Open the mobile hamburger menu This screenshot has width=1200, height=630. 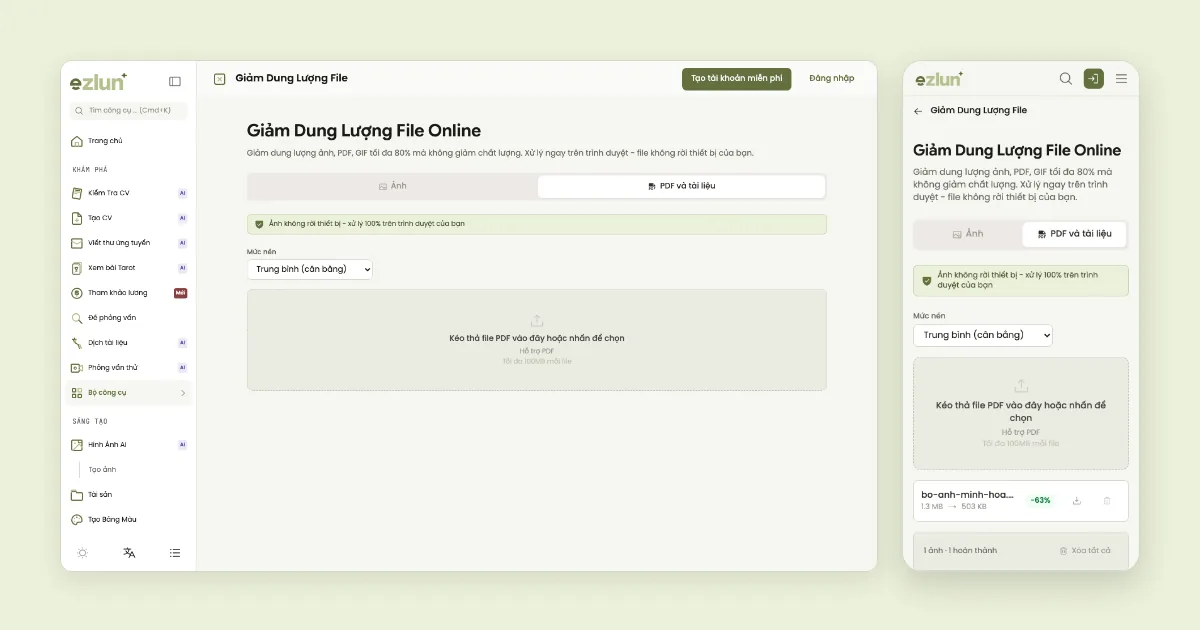[1121, 79]
